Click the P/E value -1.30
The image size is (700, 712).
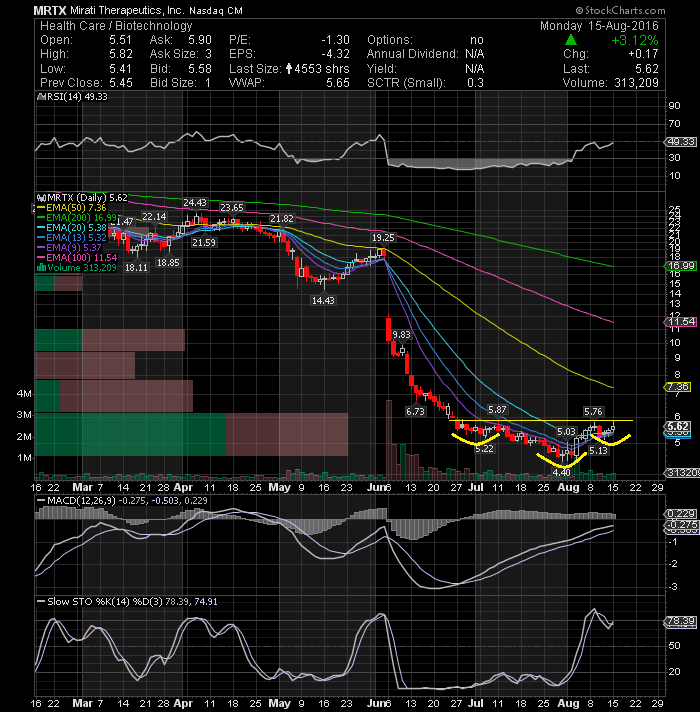click(x=335, y=40)
